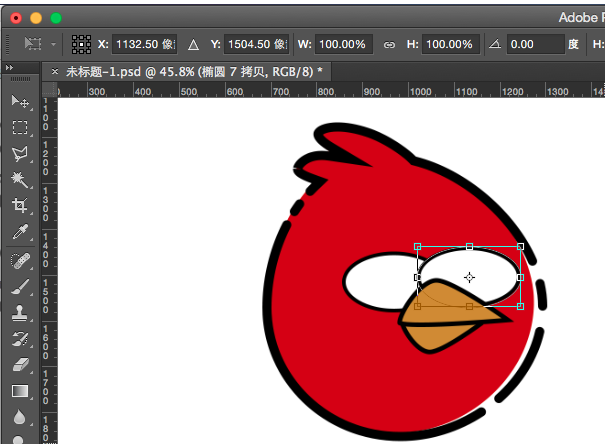Click the green zoom window button
The image size is (605, 444).
(56, 18)
